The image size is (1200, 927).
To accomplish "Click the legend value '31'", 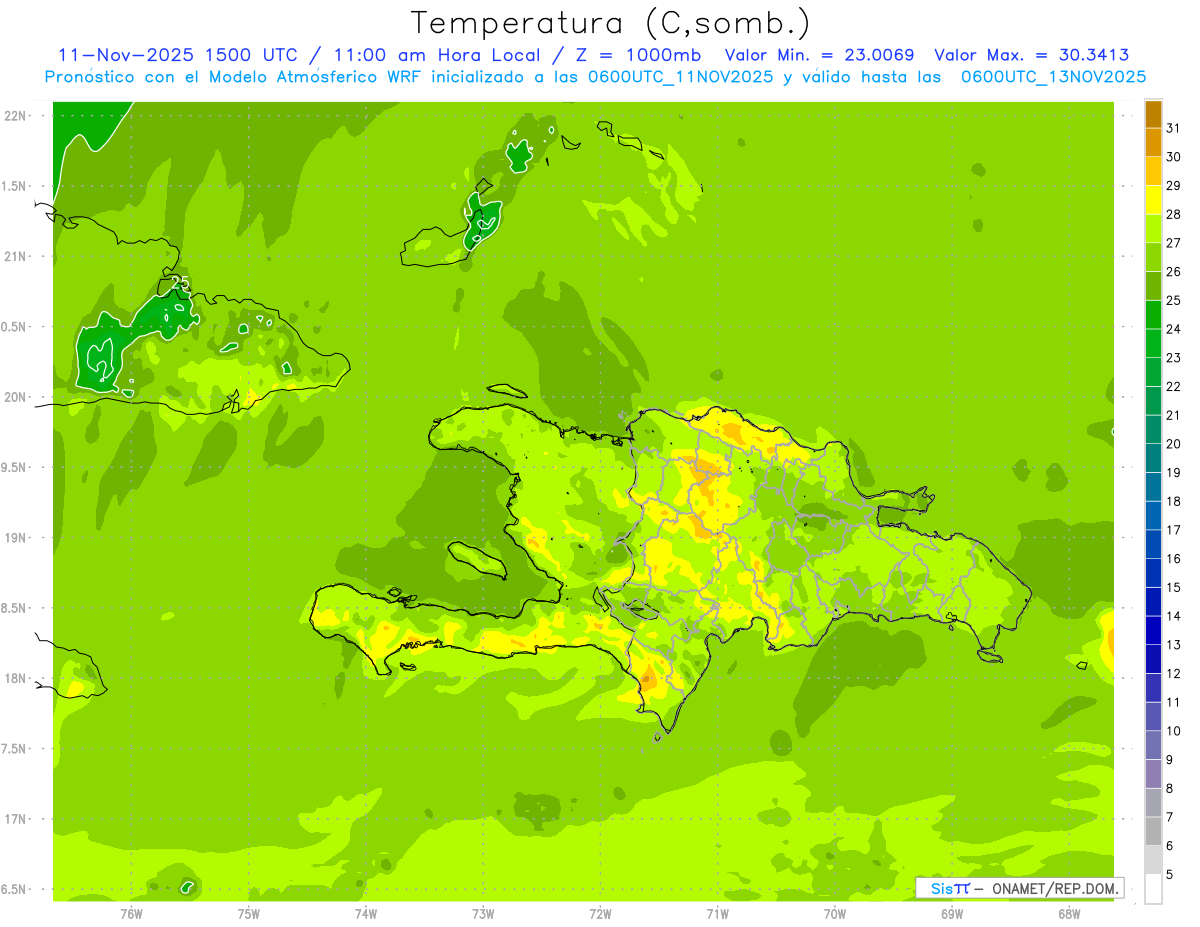I will 1173,128.
